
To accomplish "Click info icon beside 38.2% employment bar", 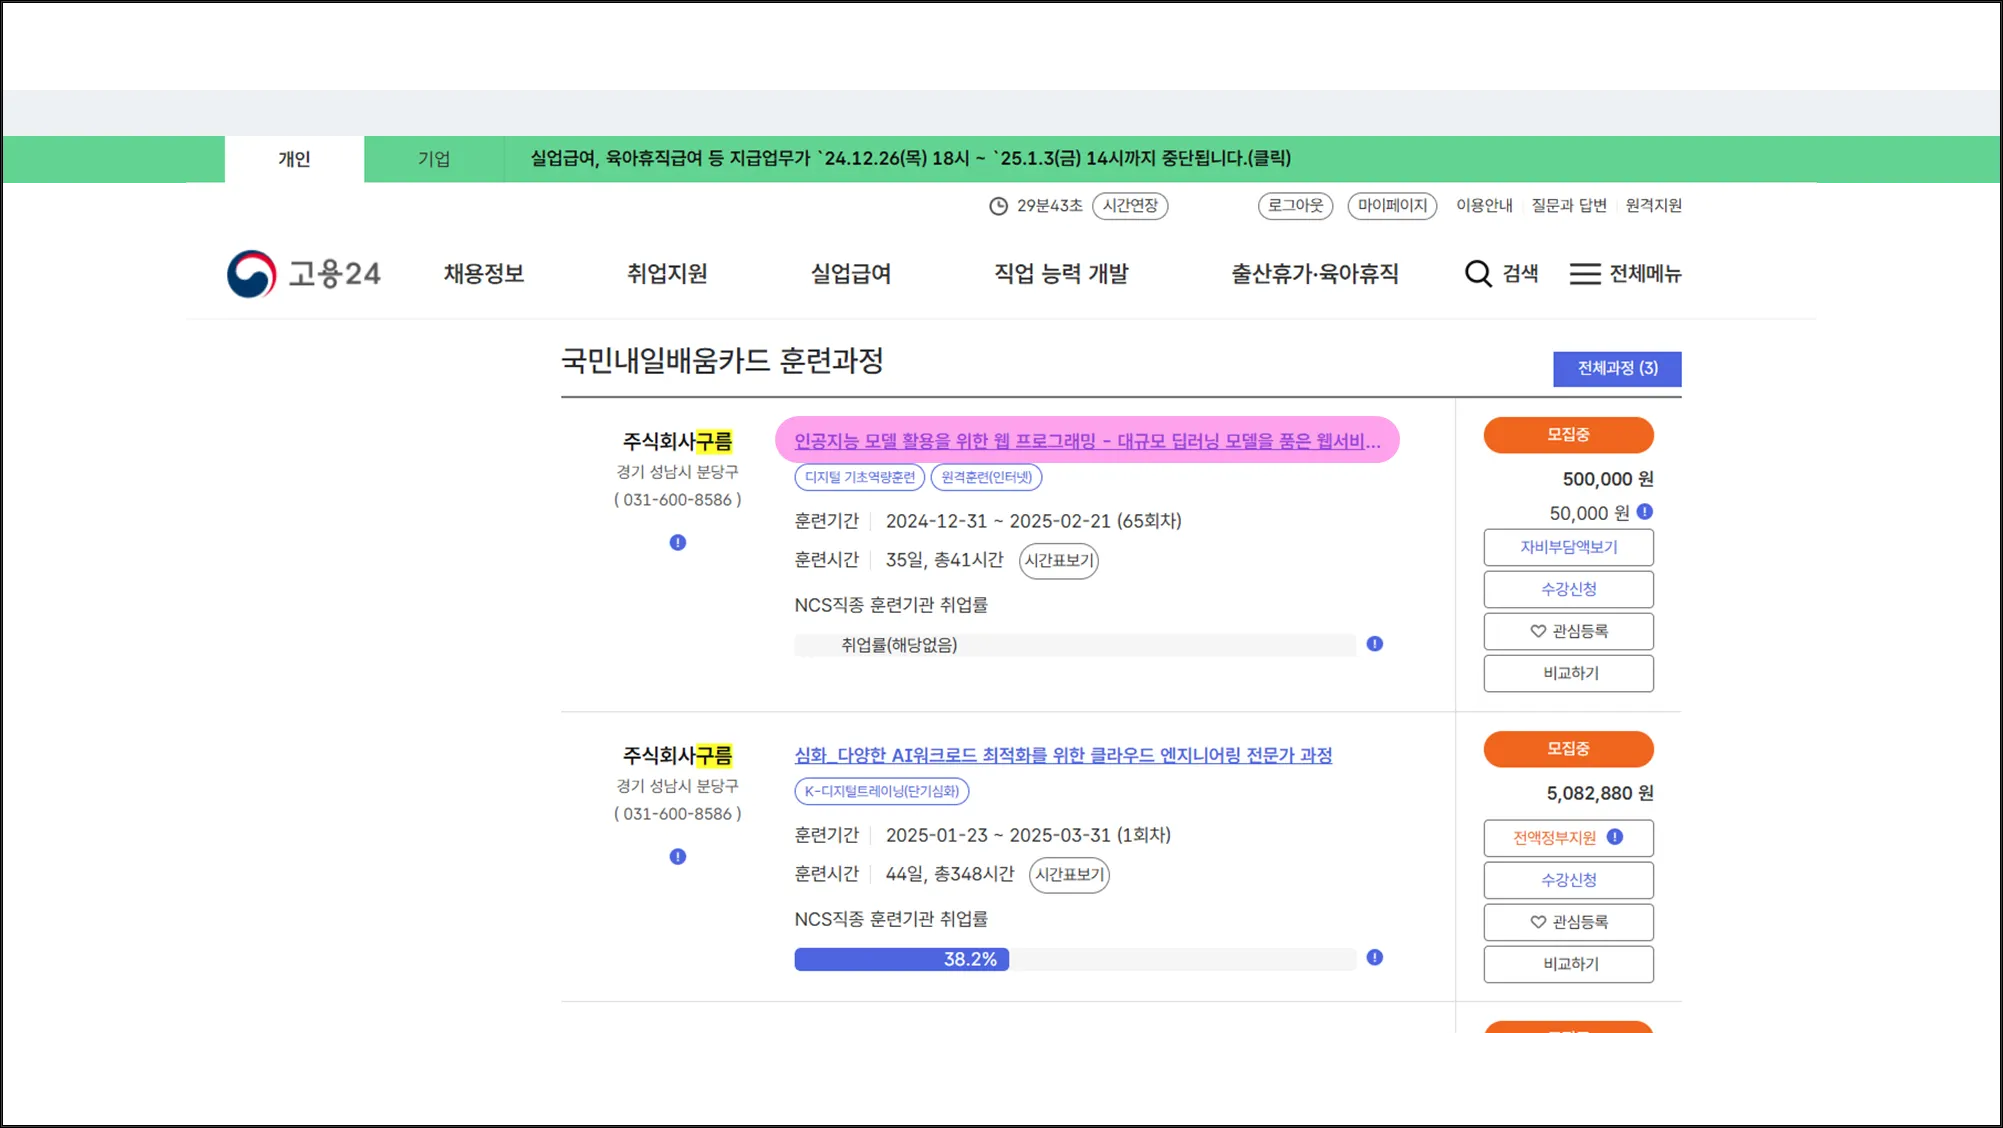I will point(1375,958).
